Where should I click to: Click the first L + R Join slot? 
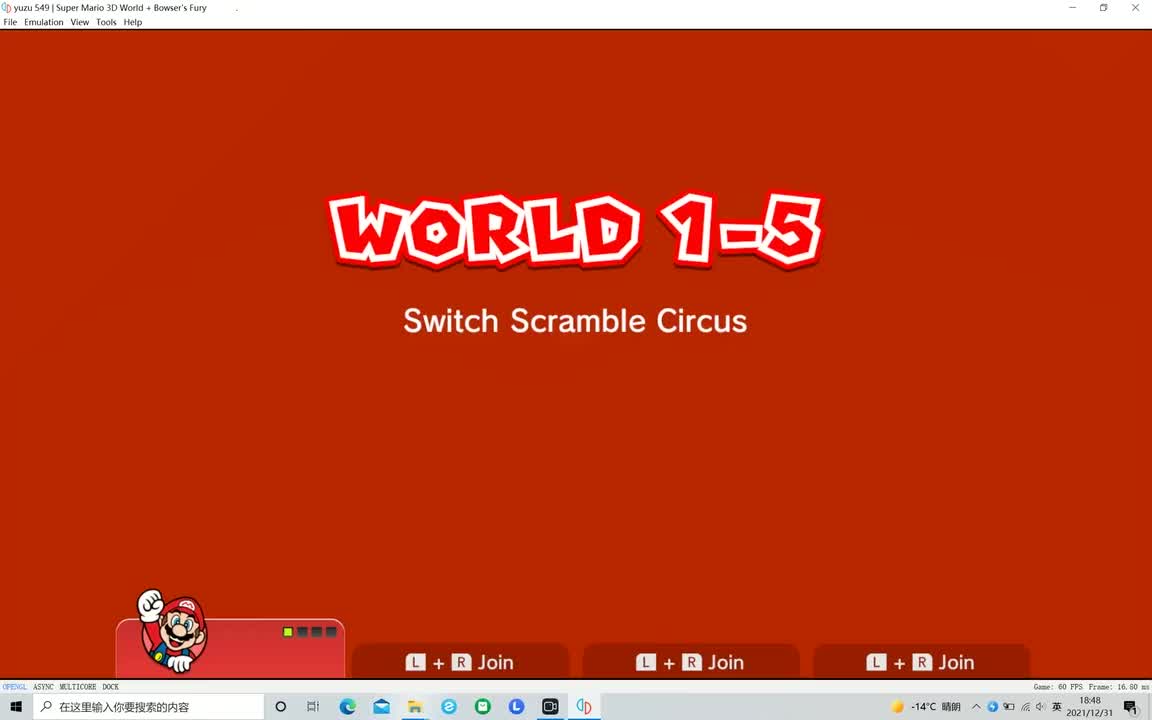click(460, 661)
